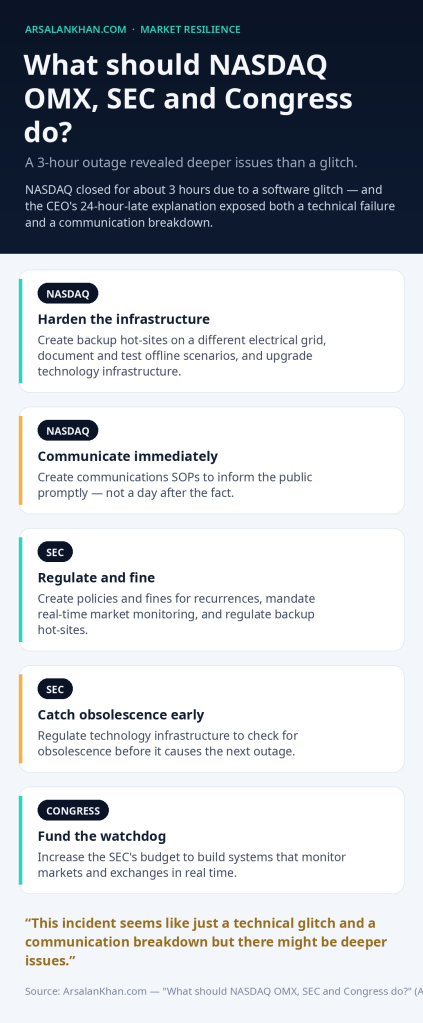This screenshot has width=423, height=1023.
Task: Click the Source citation line at bottom
Action: tap(224, 991)
